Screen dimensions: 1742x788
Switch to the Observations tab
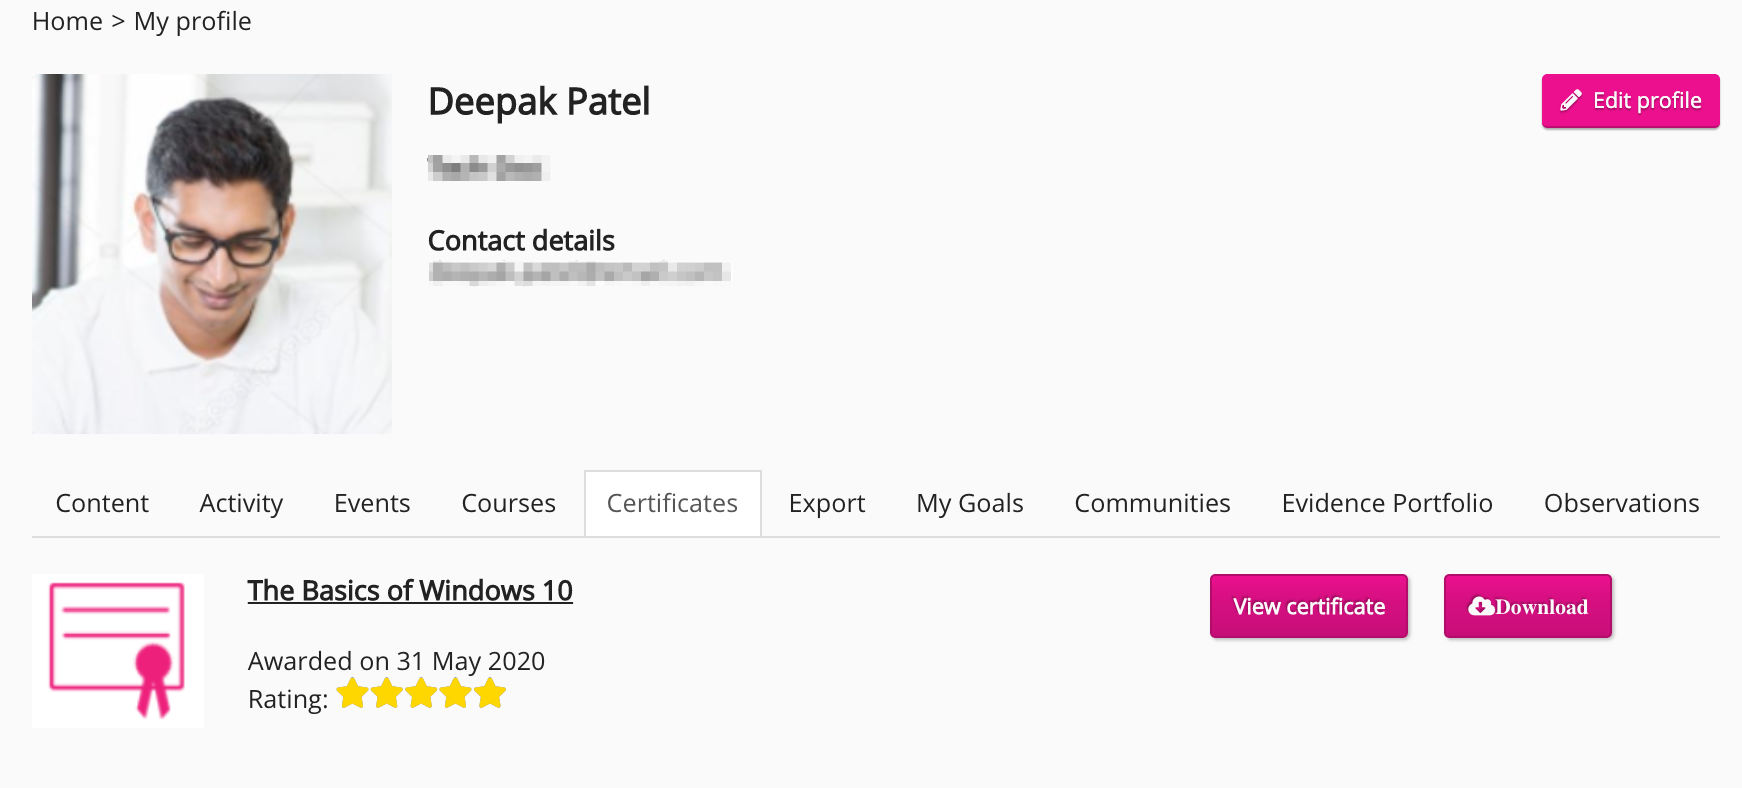click(1620, 503)
